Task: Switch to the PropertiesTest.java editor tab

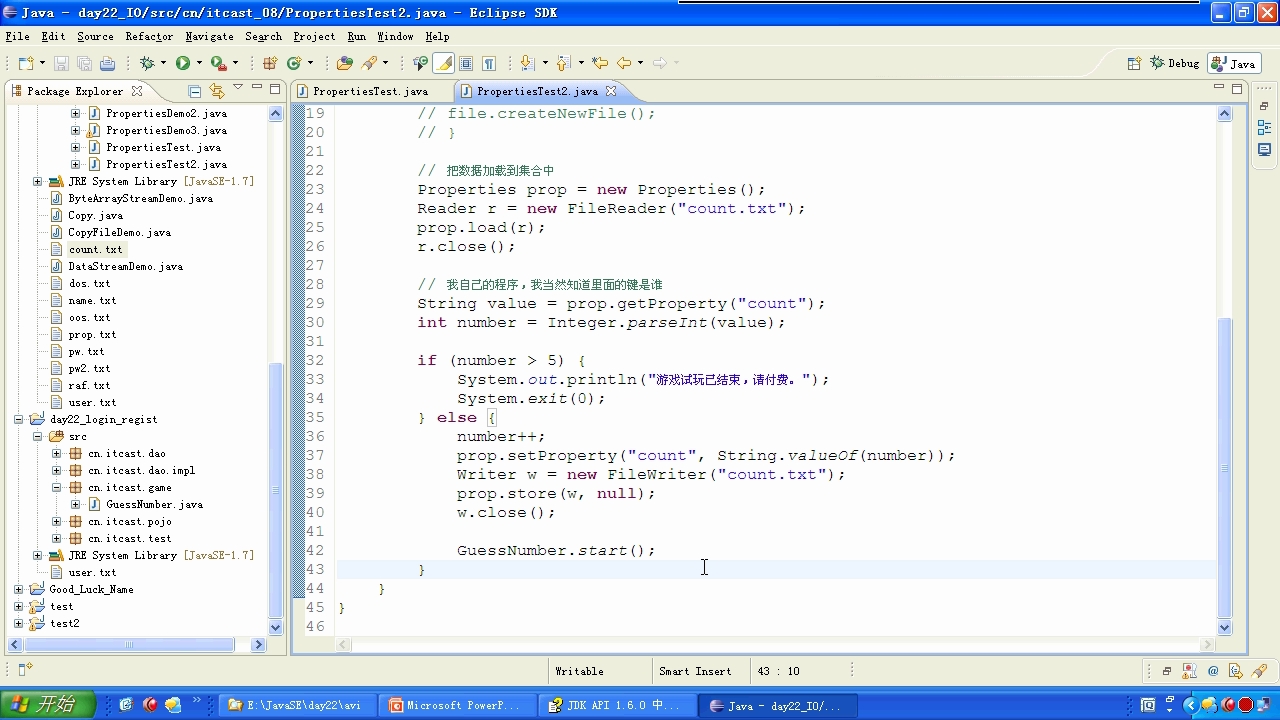Action: click(x=370, y=91)
